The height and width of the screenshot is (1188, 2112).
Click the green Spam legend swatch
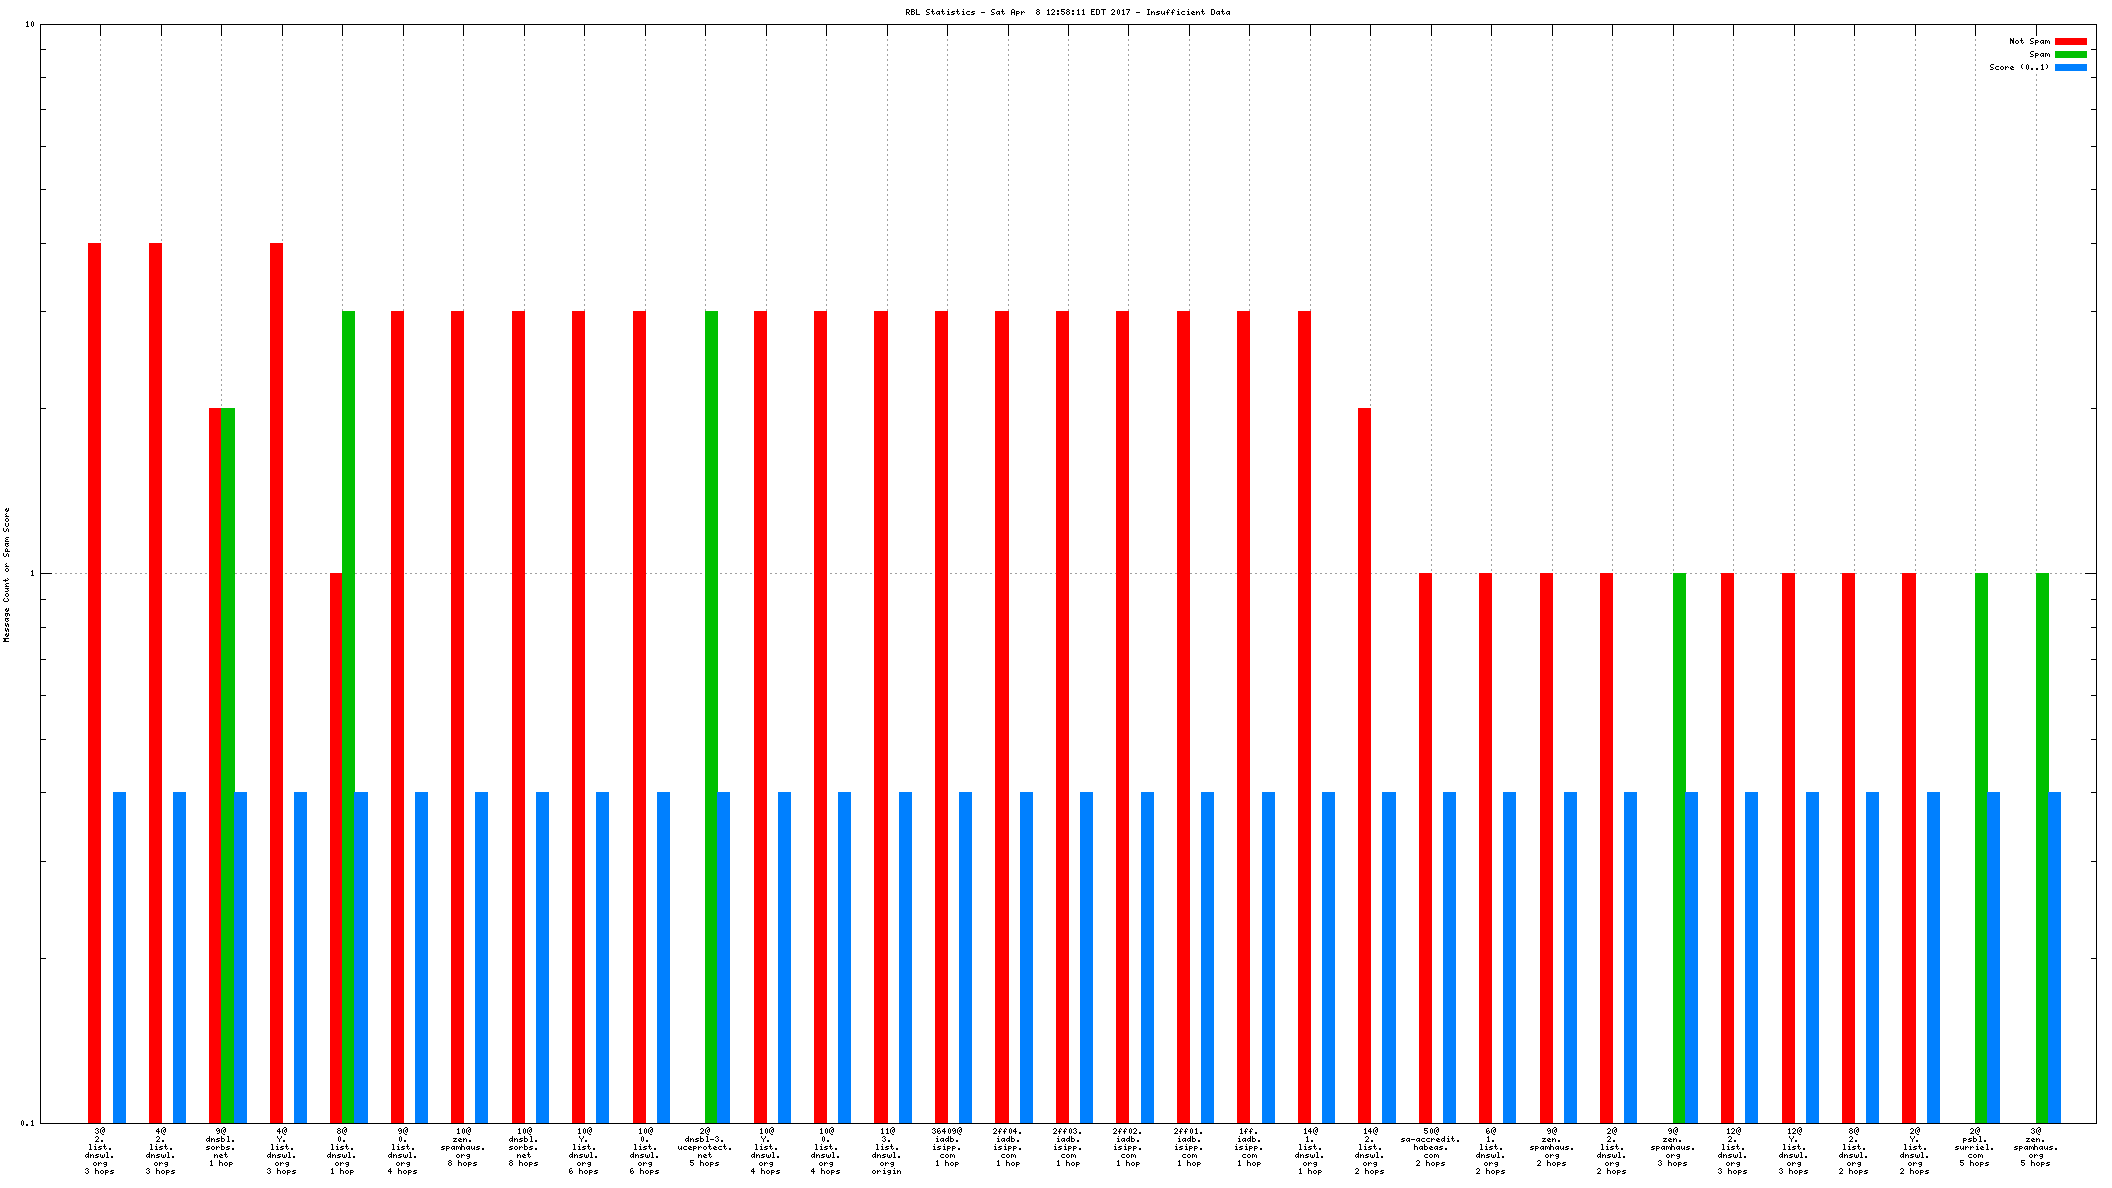2070,54
